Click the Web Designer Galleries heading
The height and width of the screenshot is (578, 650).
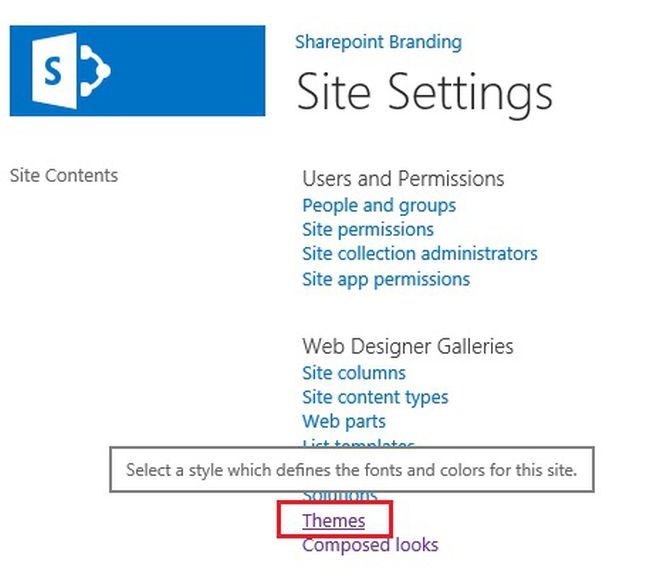(x=408, y=346)
